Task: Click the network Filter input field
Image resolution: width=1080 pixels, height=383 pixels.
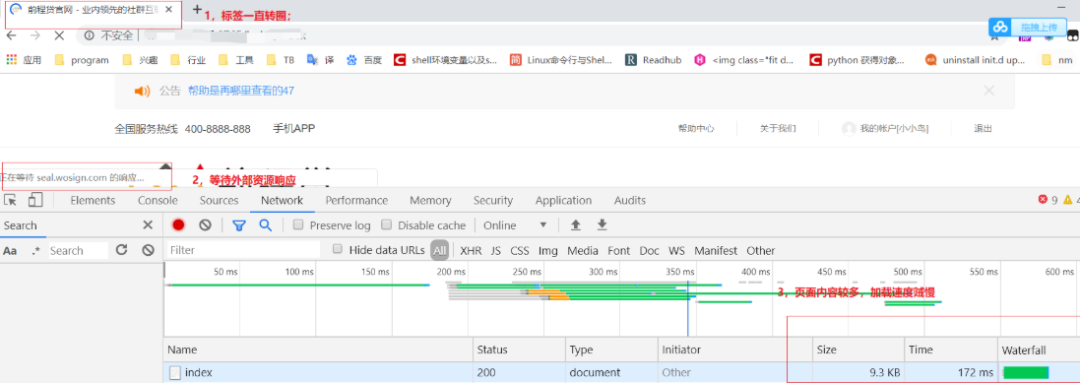Action: (244, 251)
